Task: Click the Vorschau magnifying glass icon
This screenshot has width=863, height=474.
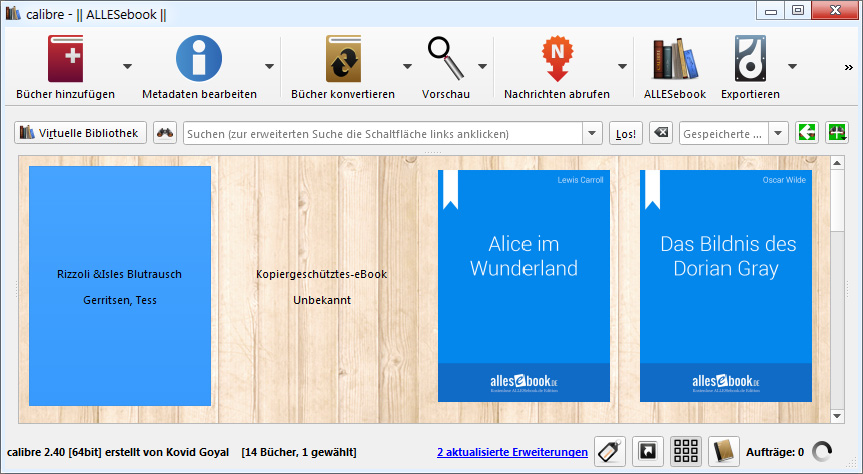Action: pos(446,58)
